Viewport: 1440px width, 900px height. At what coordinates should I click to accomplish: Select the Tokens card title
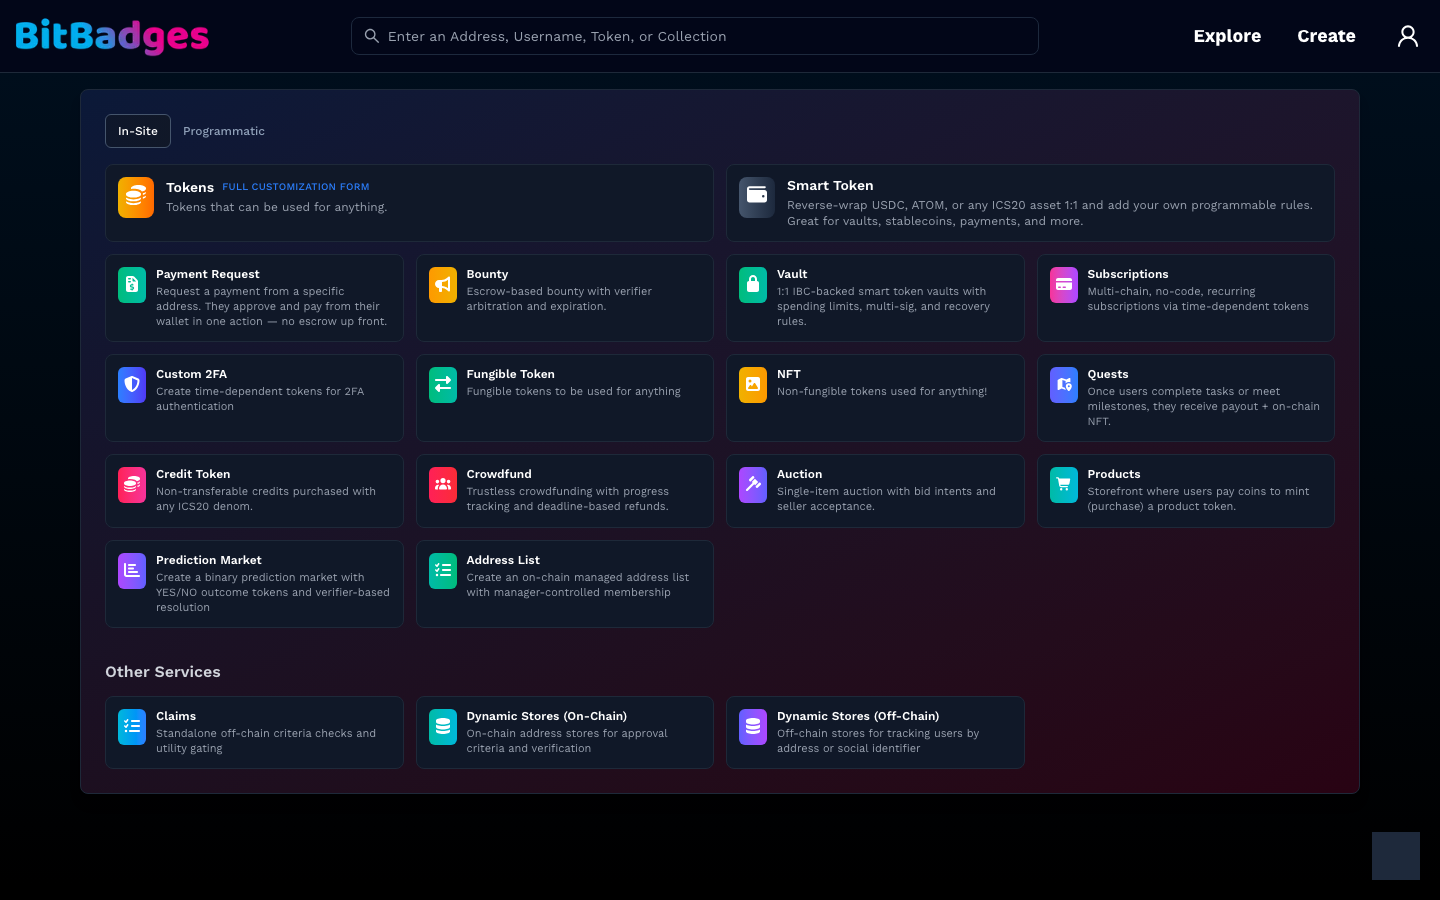click(190, 187)
